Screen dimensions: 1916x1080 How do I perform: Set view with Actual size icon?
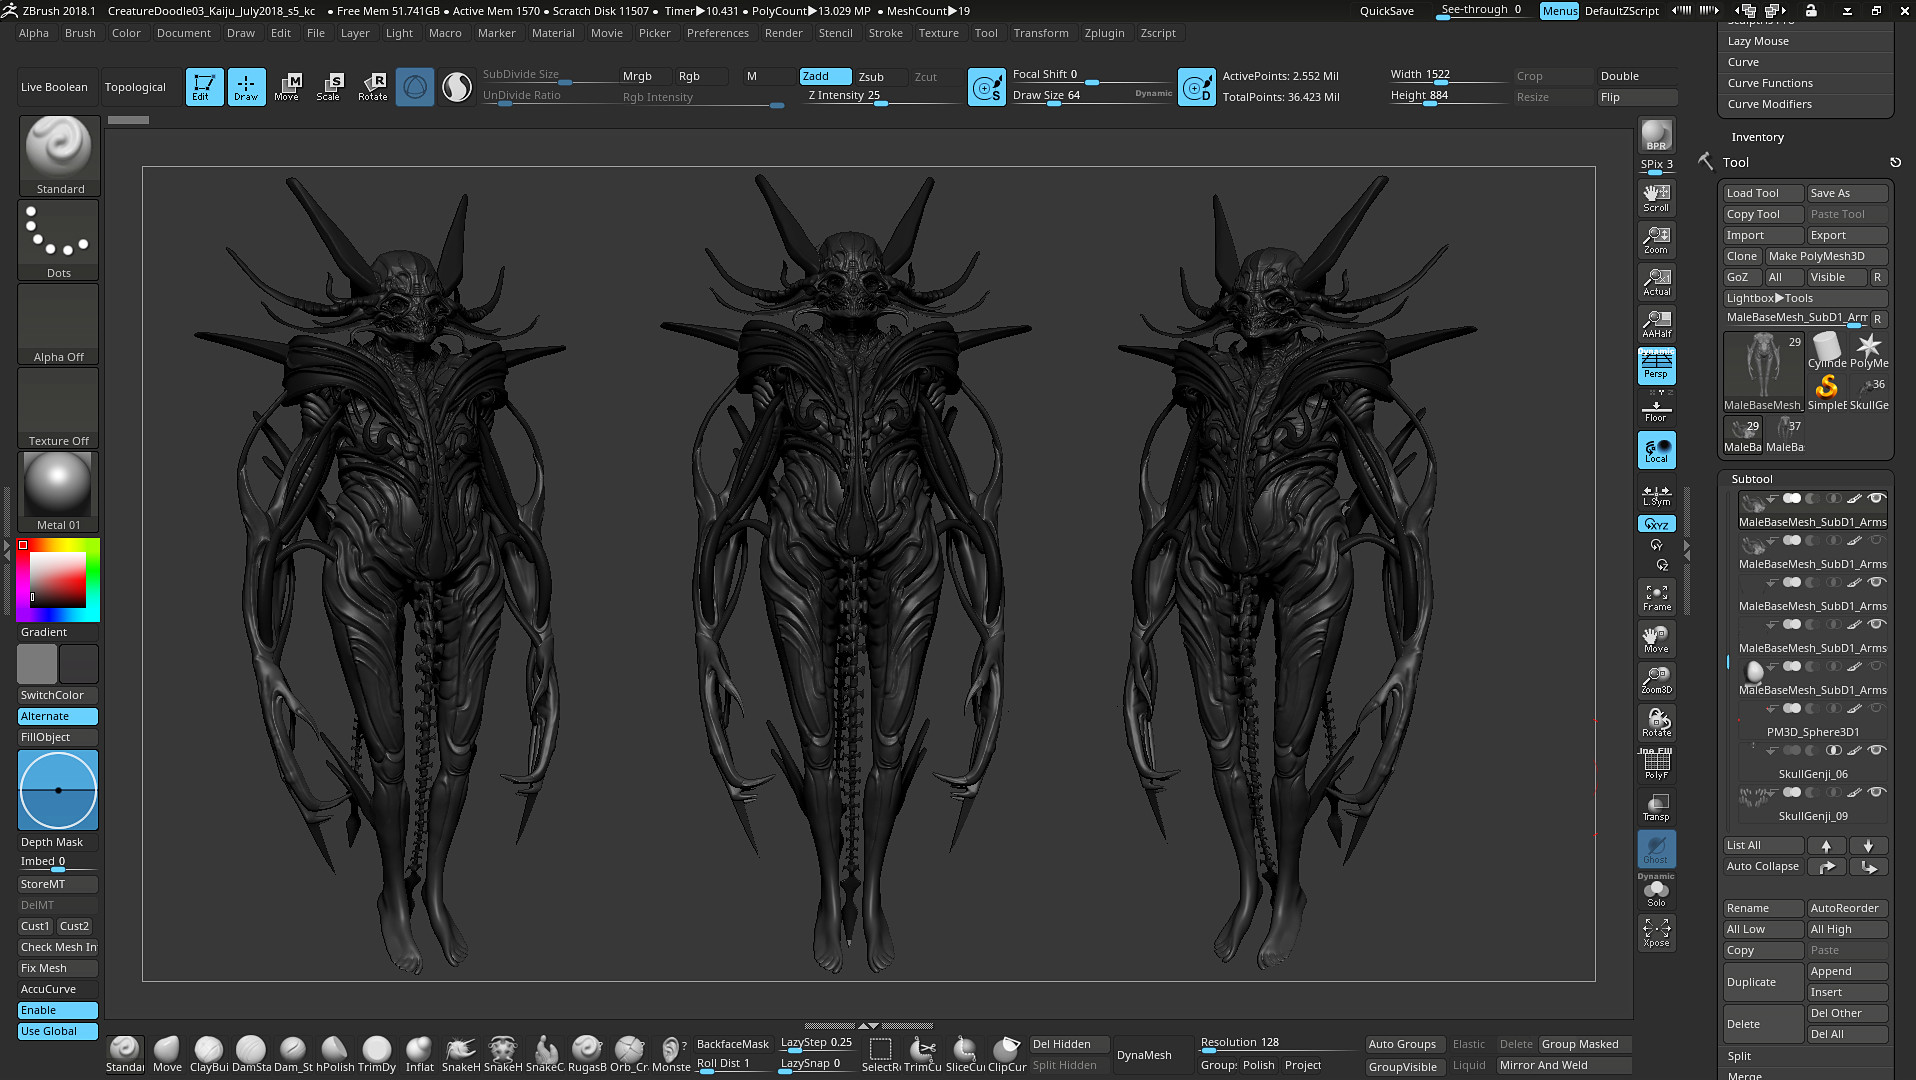point(1656,281)
